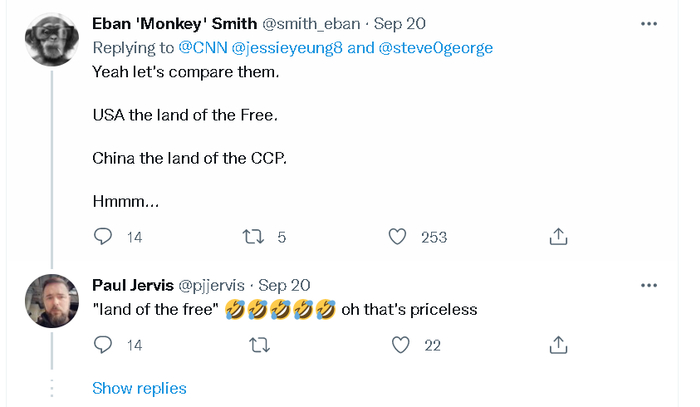Screen dimensions: 700x407
Task: Retweet Paul Jervis's tweet
Action: [258, 345]
